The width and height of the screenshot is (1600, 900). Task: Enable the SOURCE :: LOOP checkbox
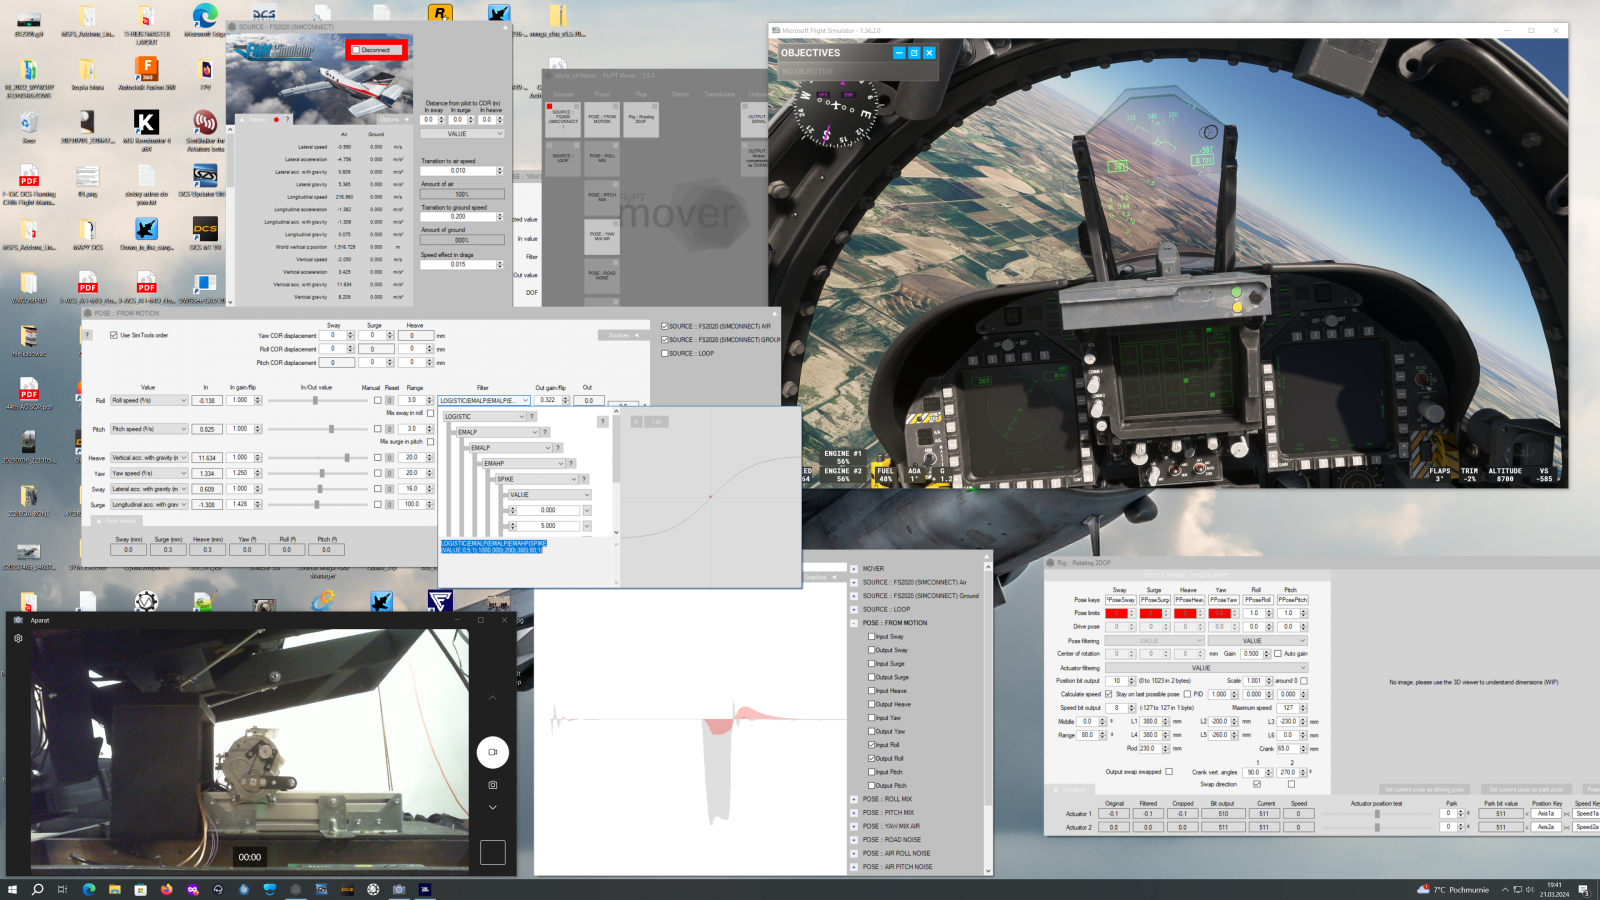click(664, 353)
